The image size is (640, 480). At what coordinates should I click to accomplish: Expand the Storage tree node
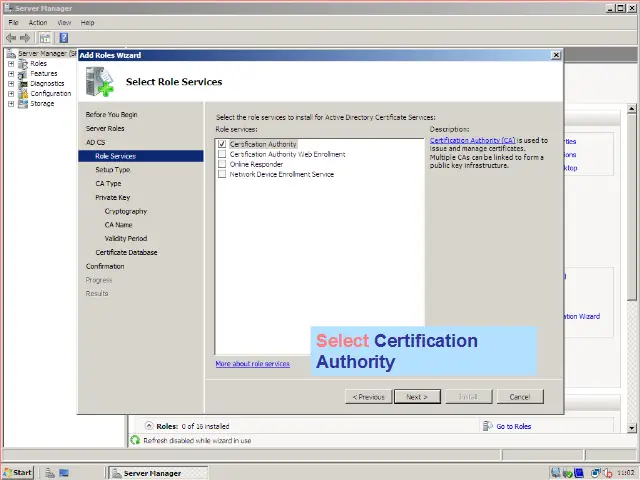pyautogui.click(x=11, y=104)
